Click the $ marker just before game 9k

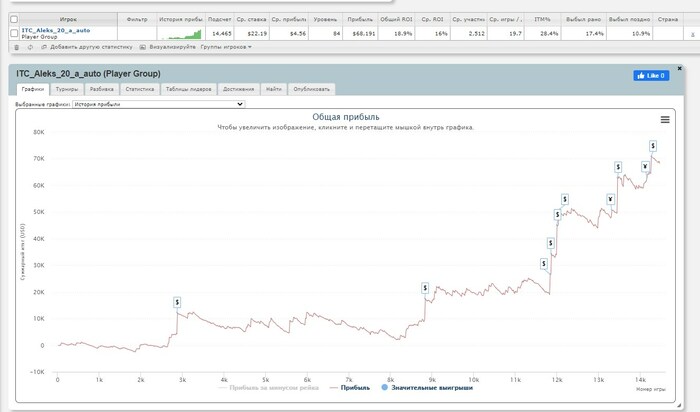(x=425, y=288)
